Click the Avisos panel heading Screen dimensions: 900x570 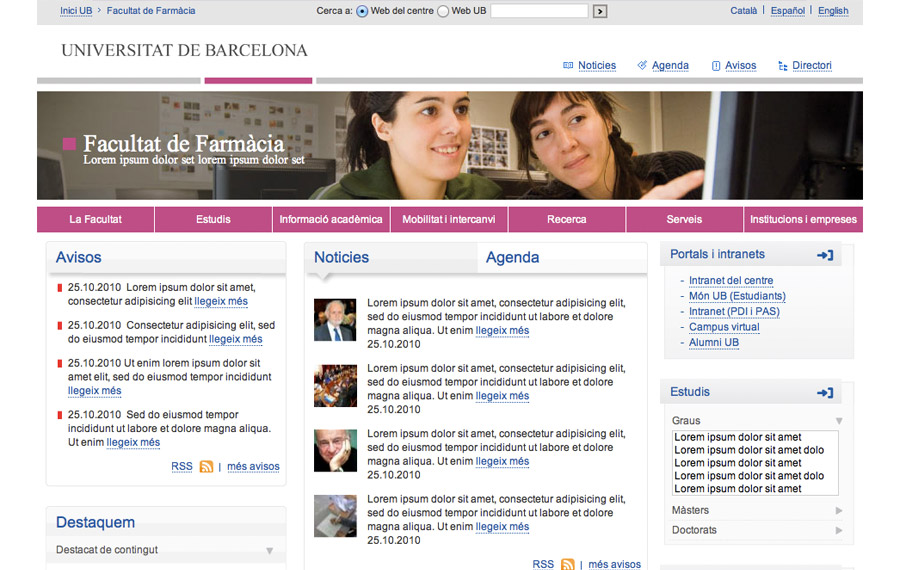(x=79, y=257)
